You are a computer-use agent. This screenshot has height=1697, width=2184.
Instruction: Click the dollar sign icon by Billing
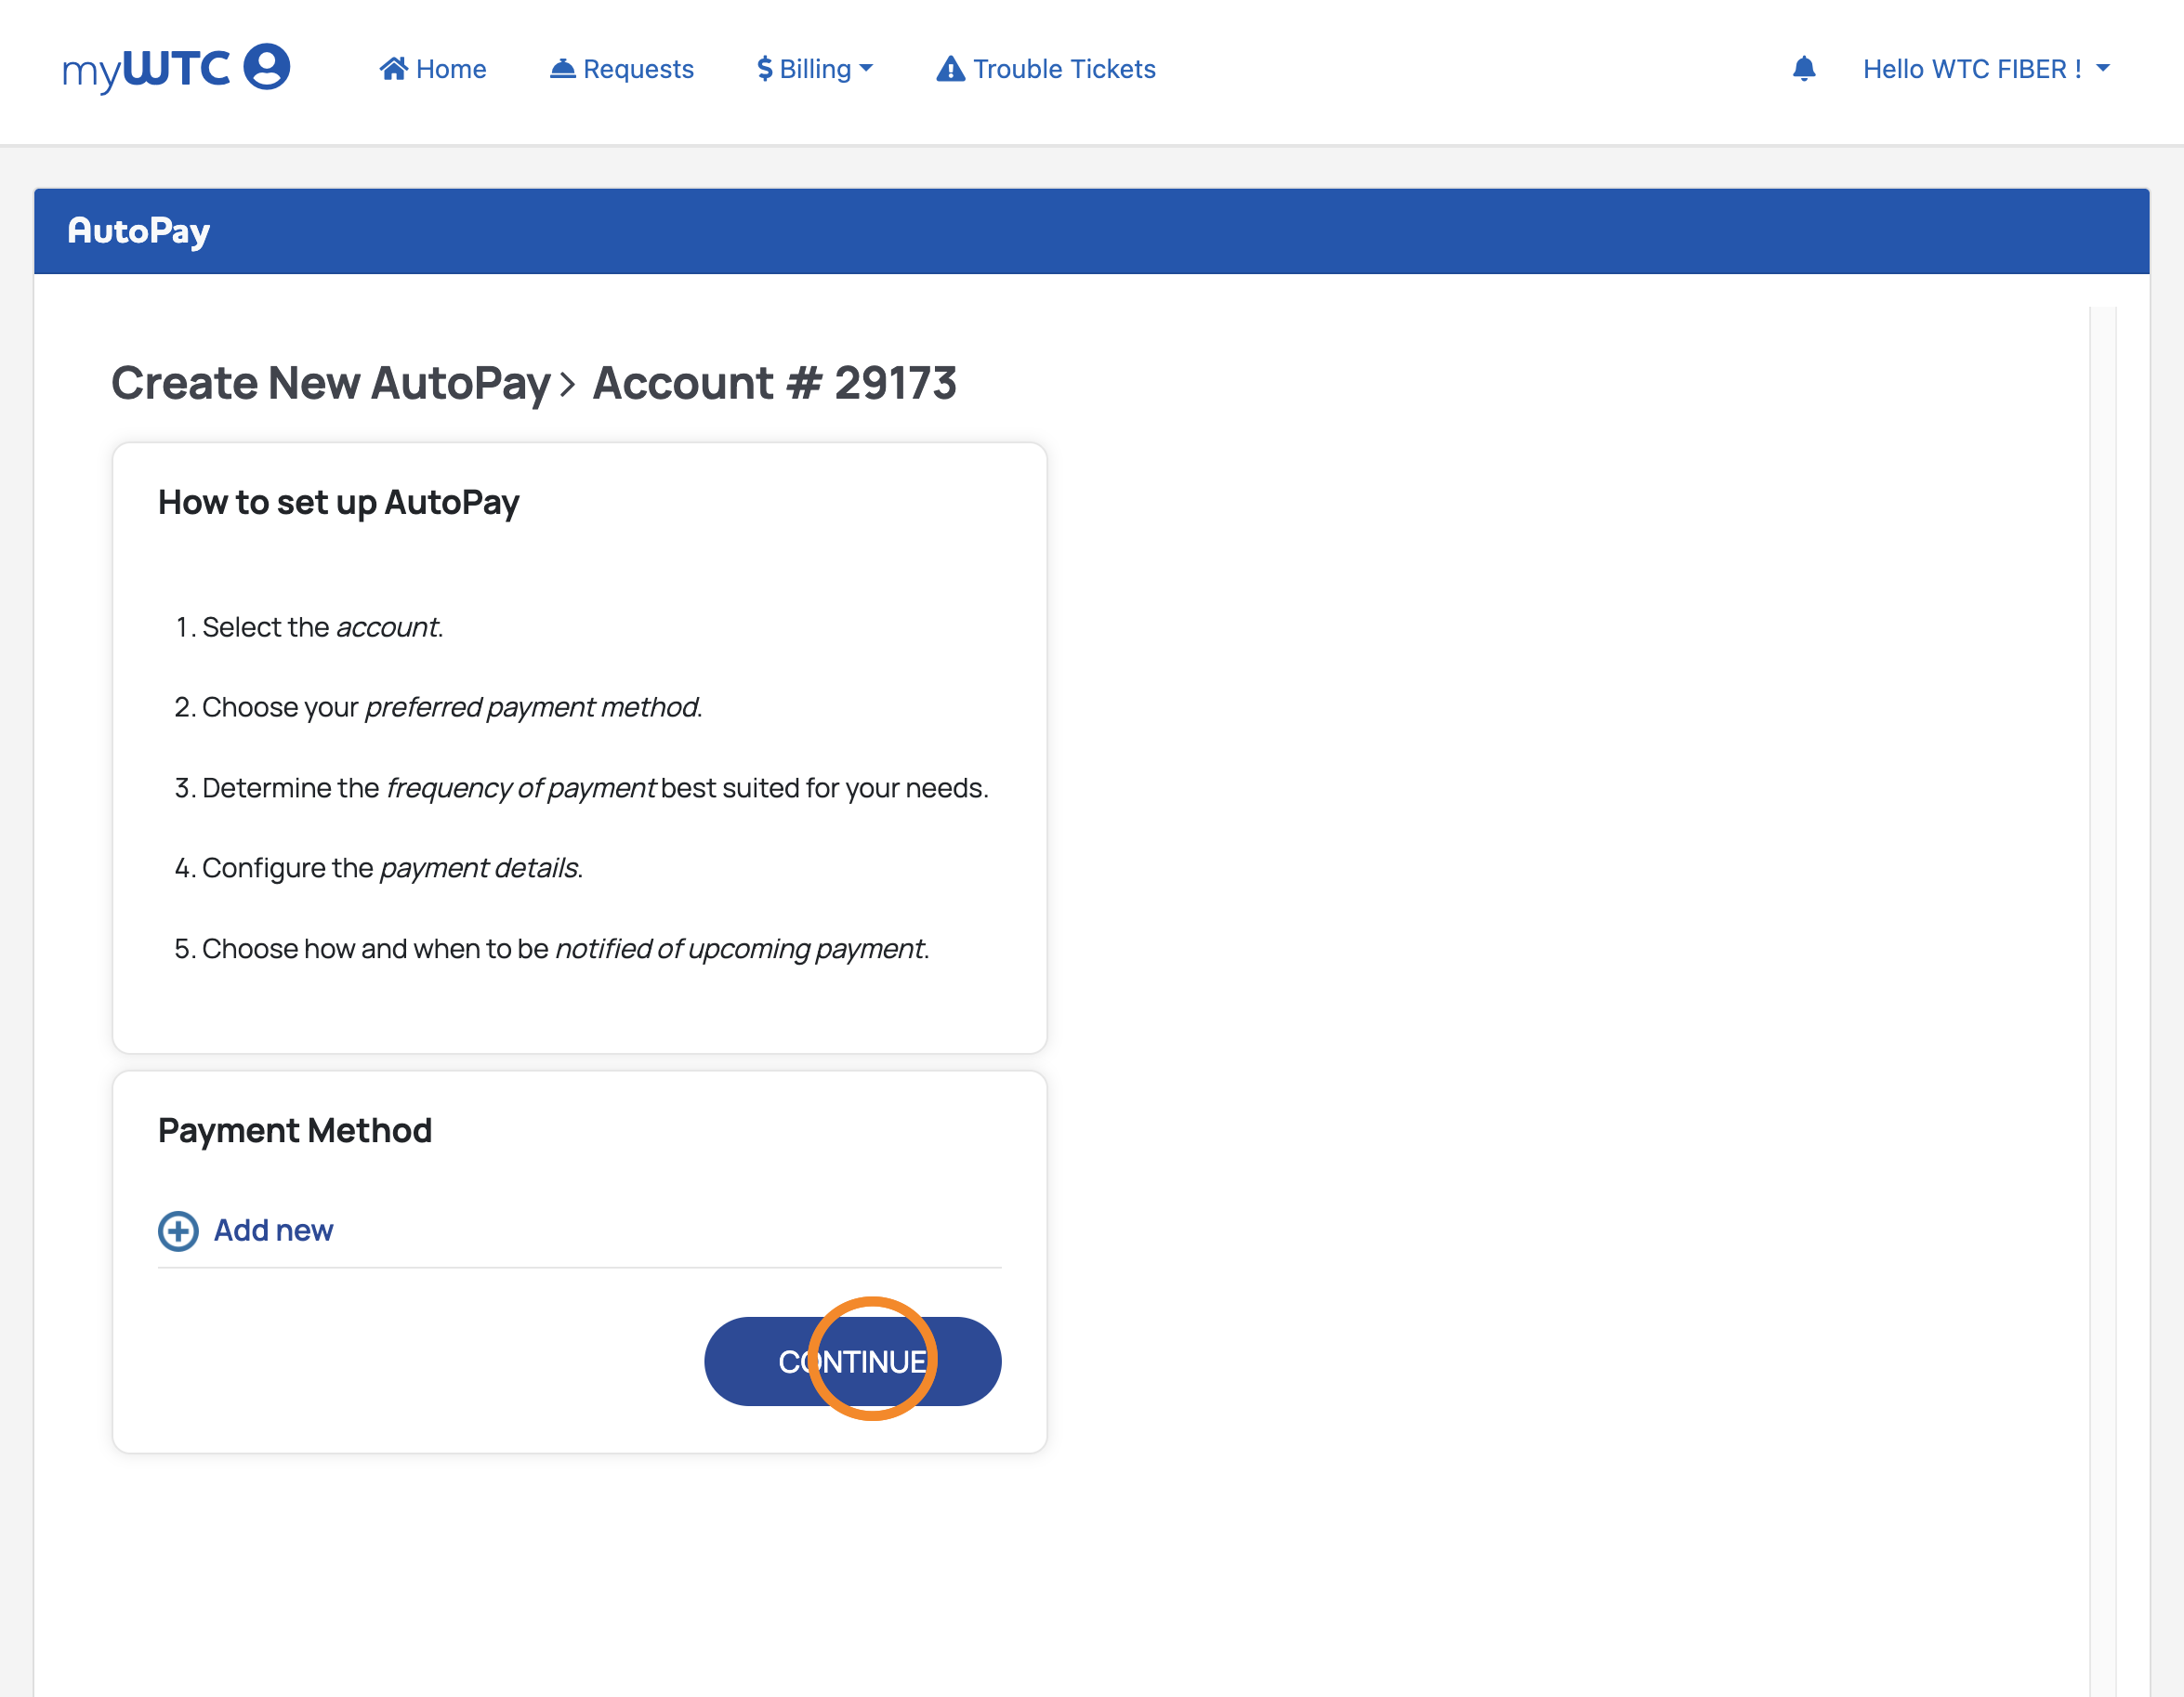[x=764, y=68]
